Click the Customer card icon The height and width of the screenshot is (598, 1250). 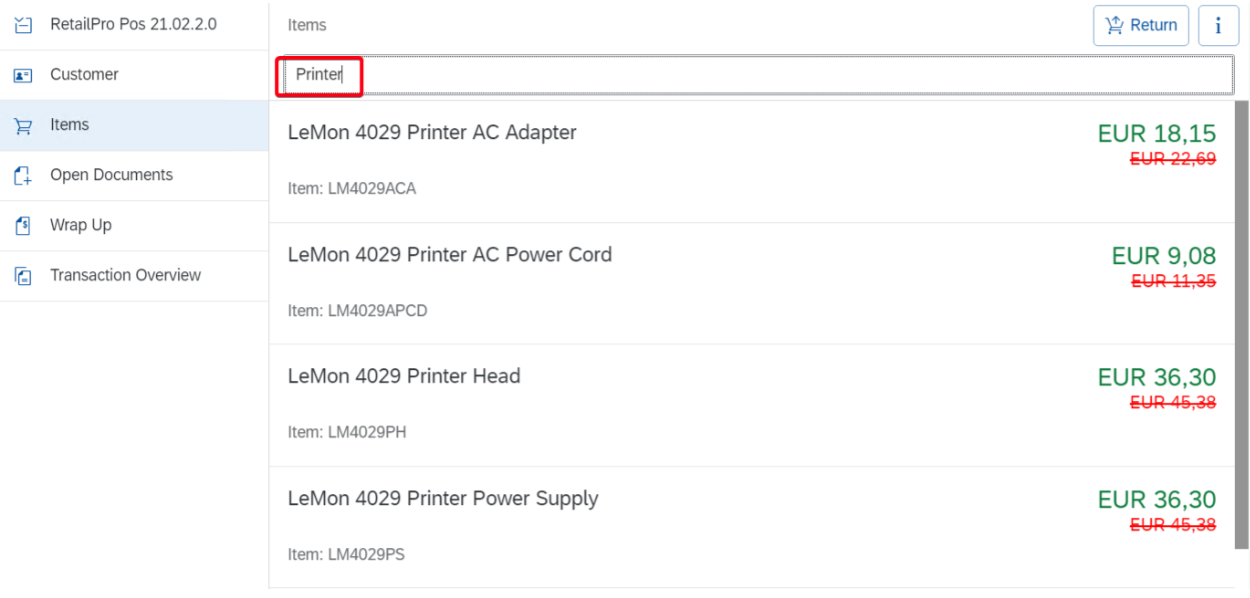click(x=23, y=75)
